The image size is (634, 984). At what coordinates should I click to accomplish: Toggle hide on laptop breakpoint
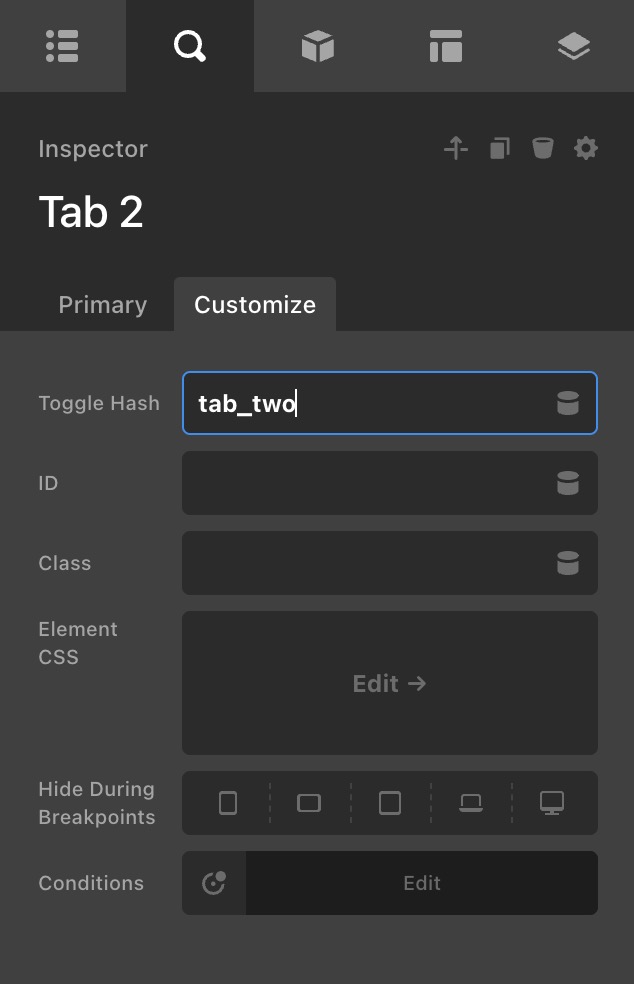click(x=470, y=803)
